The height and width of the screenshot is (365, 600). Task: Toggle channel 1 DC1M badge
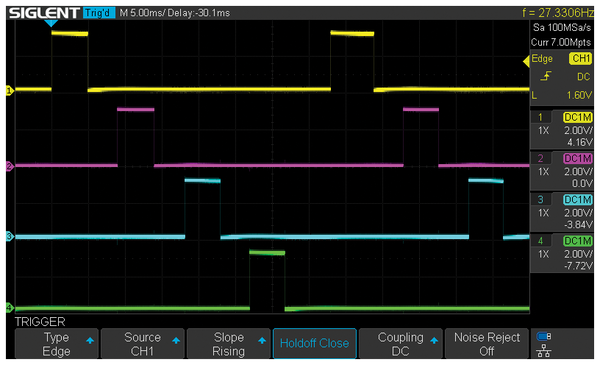pos(577,117)
